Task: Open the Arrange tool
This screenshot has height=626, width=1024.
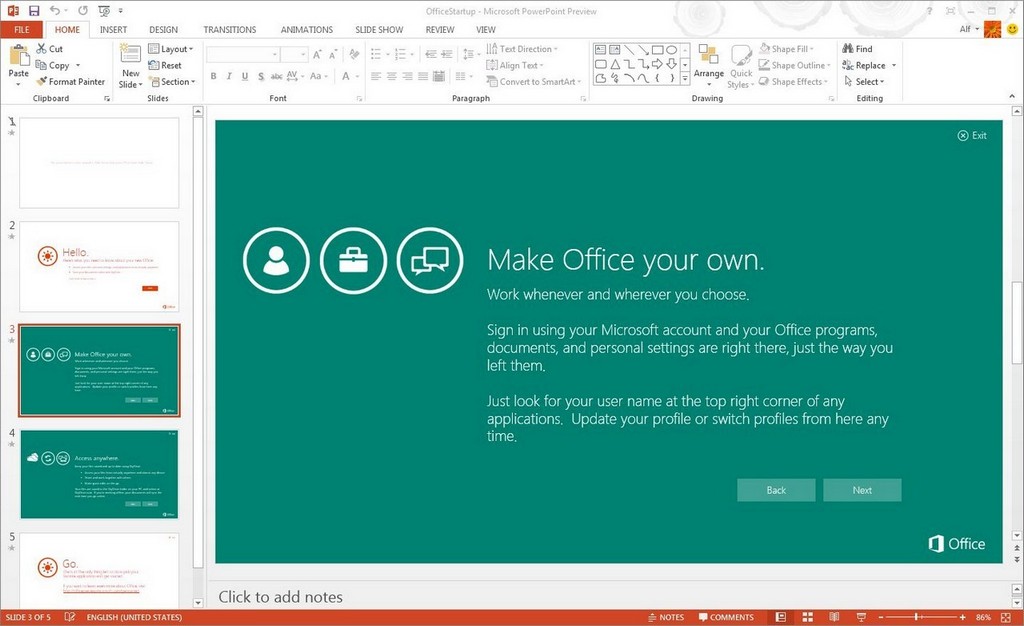Action: 708,65
